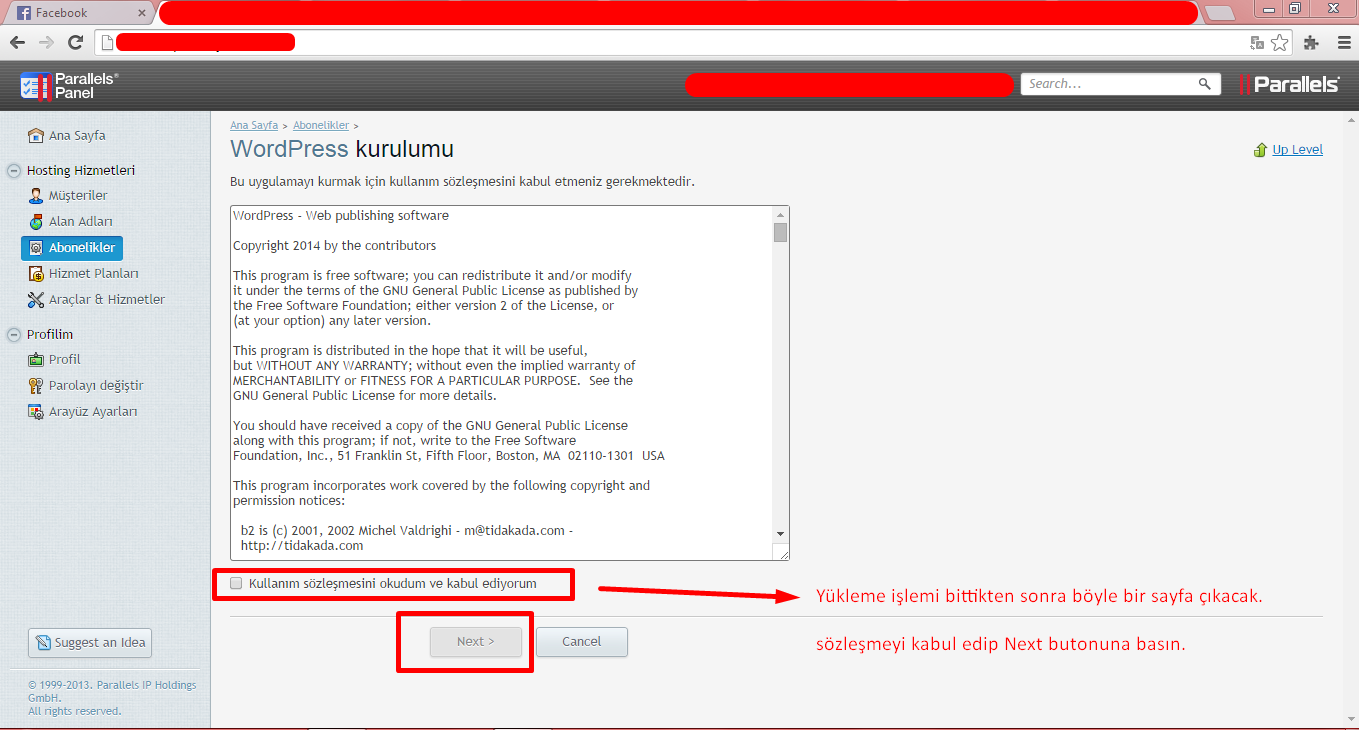Click license text scrollbar down arrow
This screenshot has height=730, width=1359.
[x=781, y=535]
